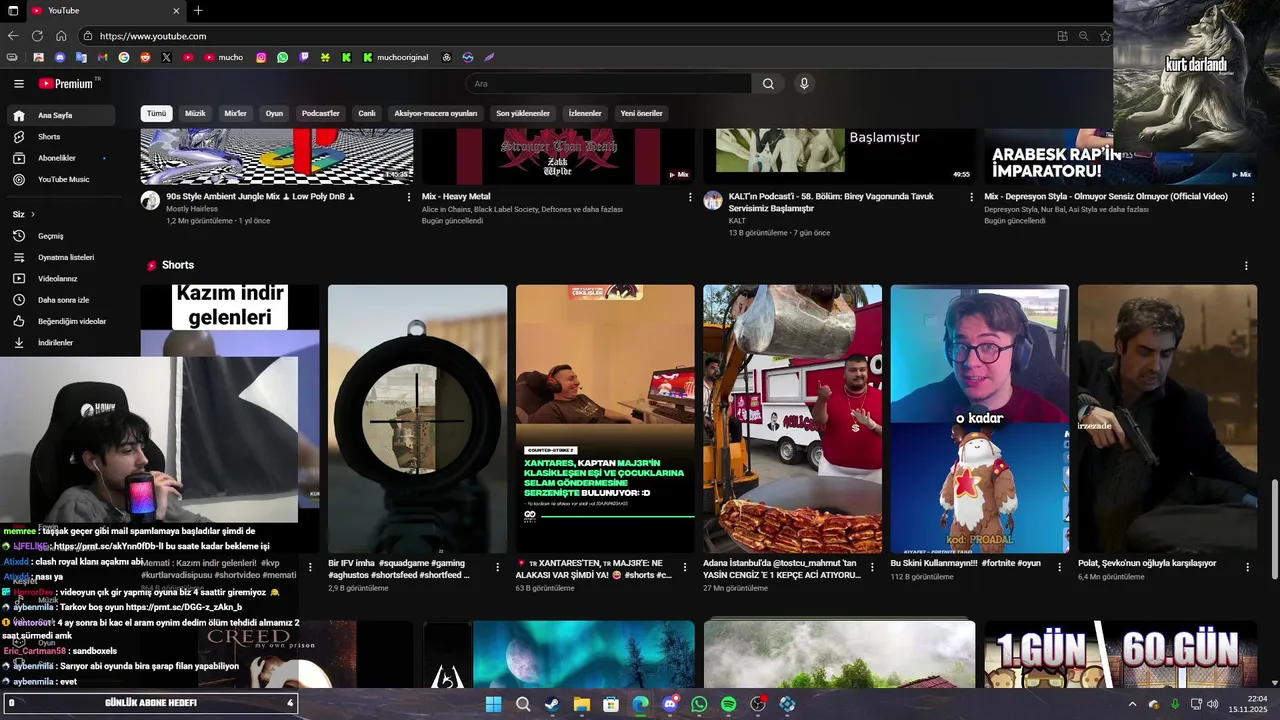
Task: Open Videolarınız in sidebar
Action: coord(61,279)
